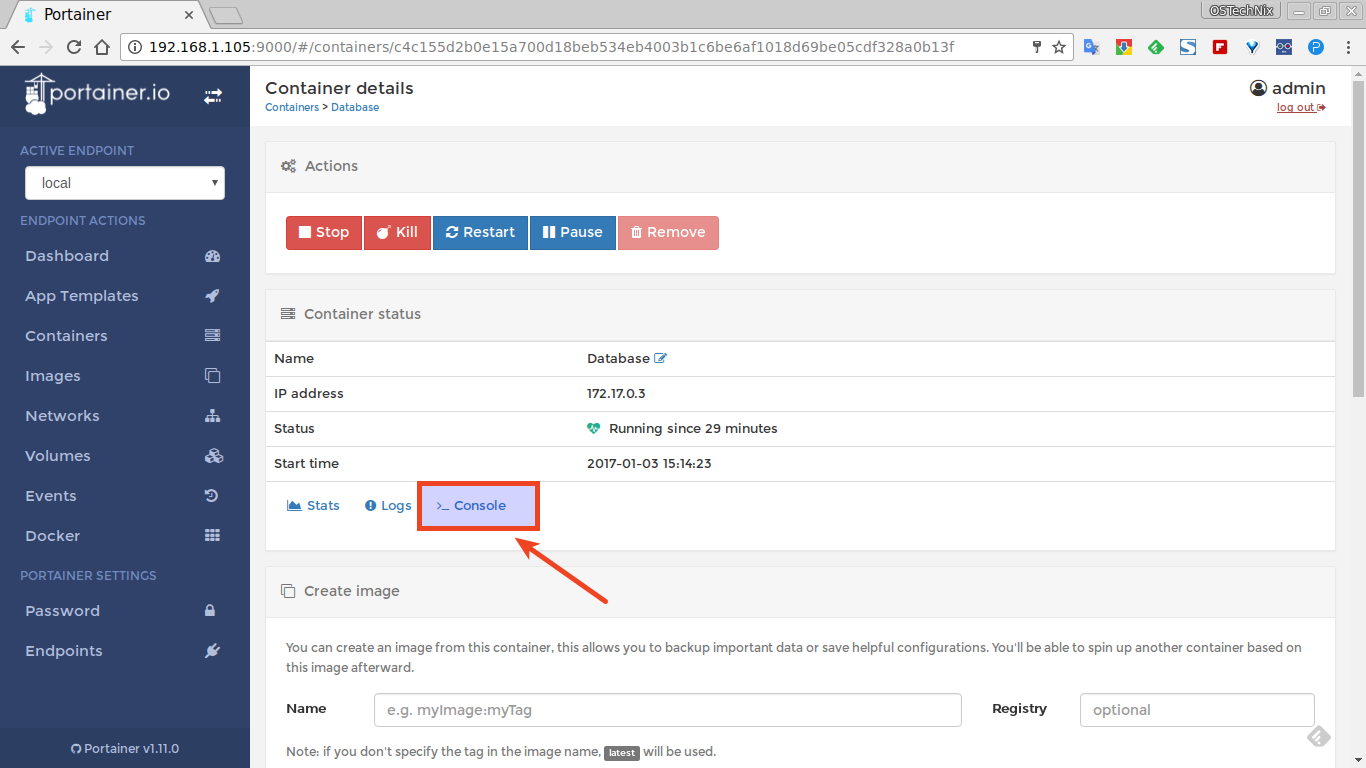Click the Google Translate extension icon
Viewport: 1366px width, 768px height.
[1092, 47]
